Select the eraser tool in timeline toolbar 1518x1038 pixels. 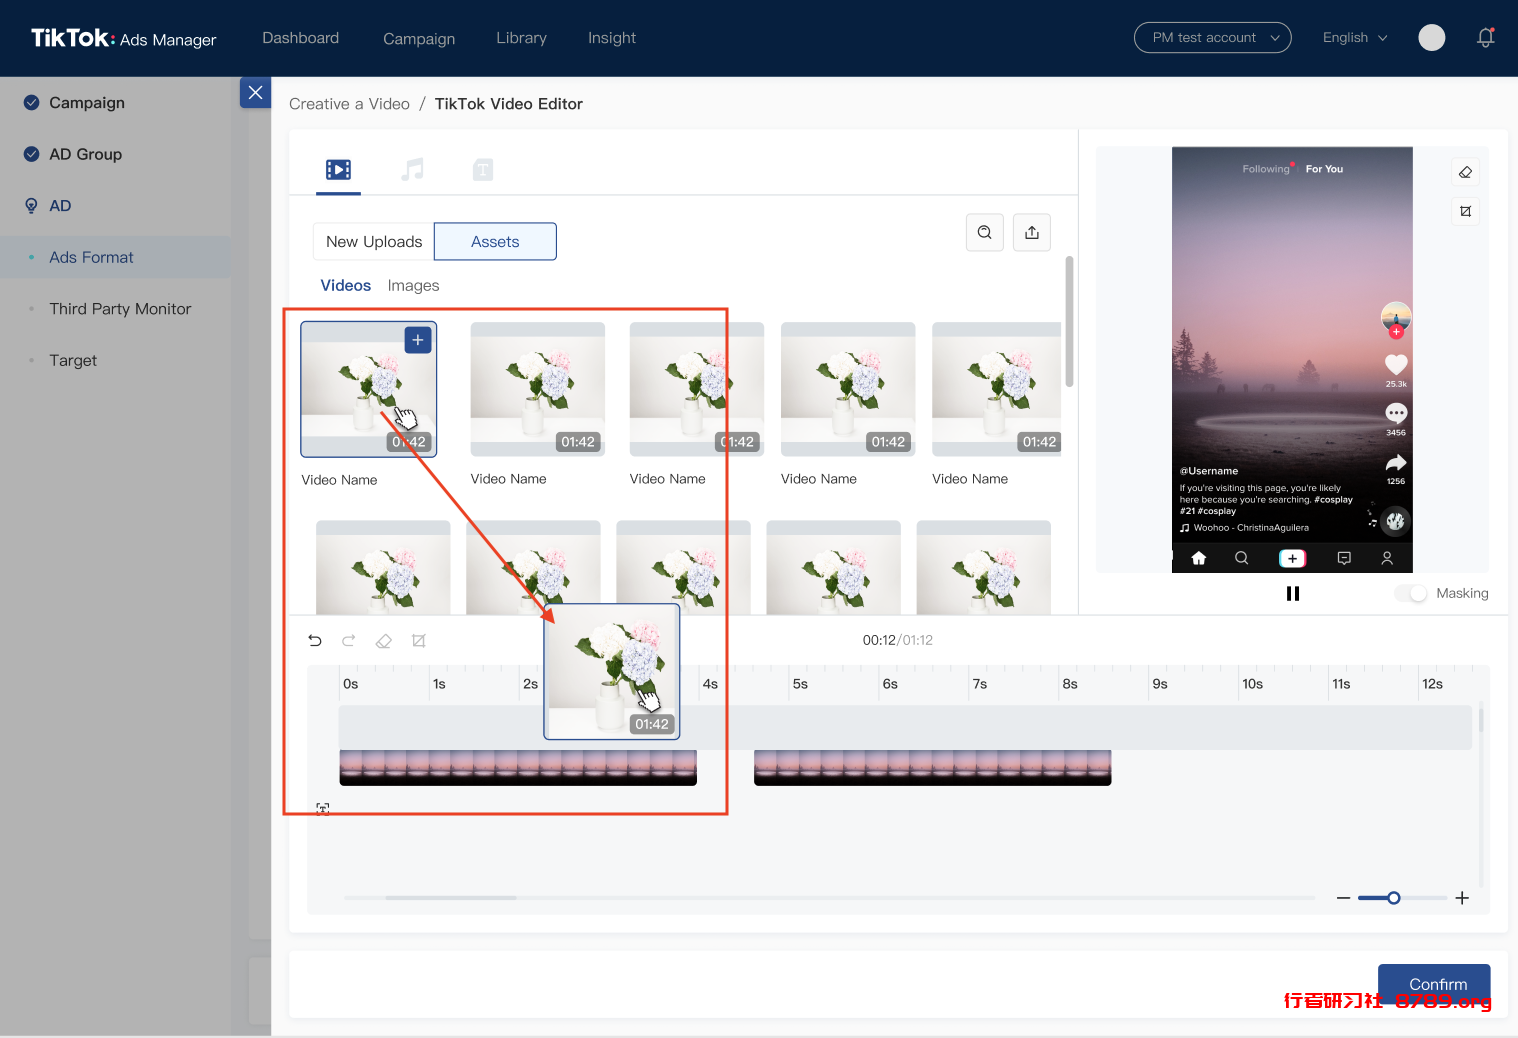384,641
